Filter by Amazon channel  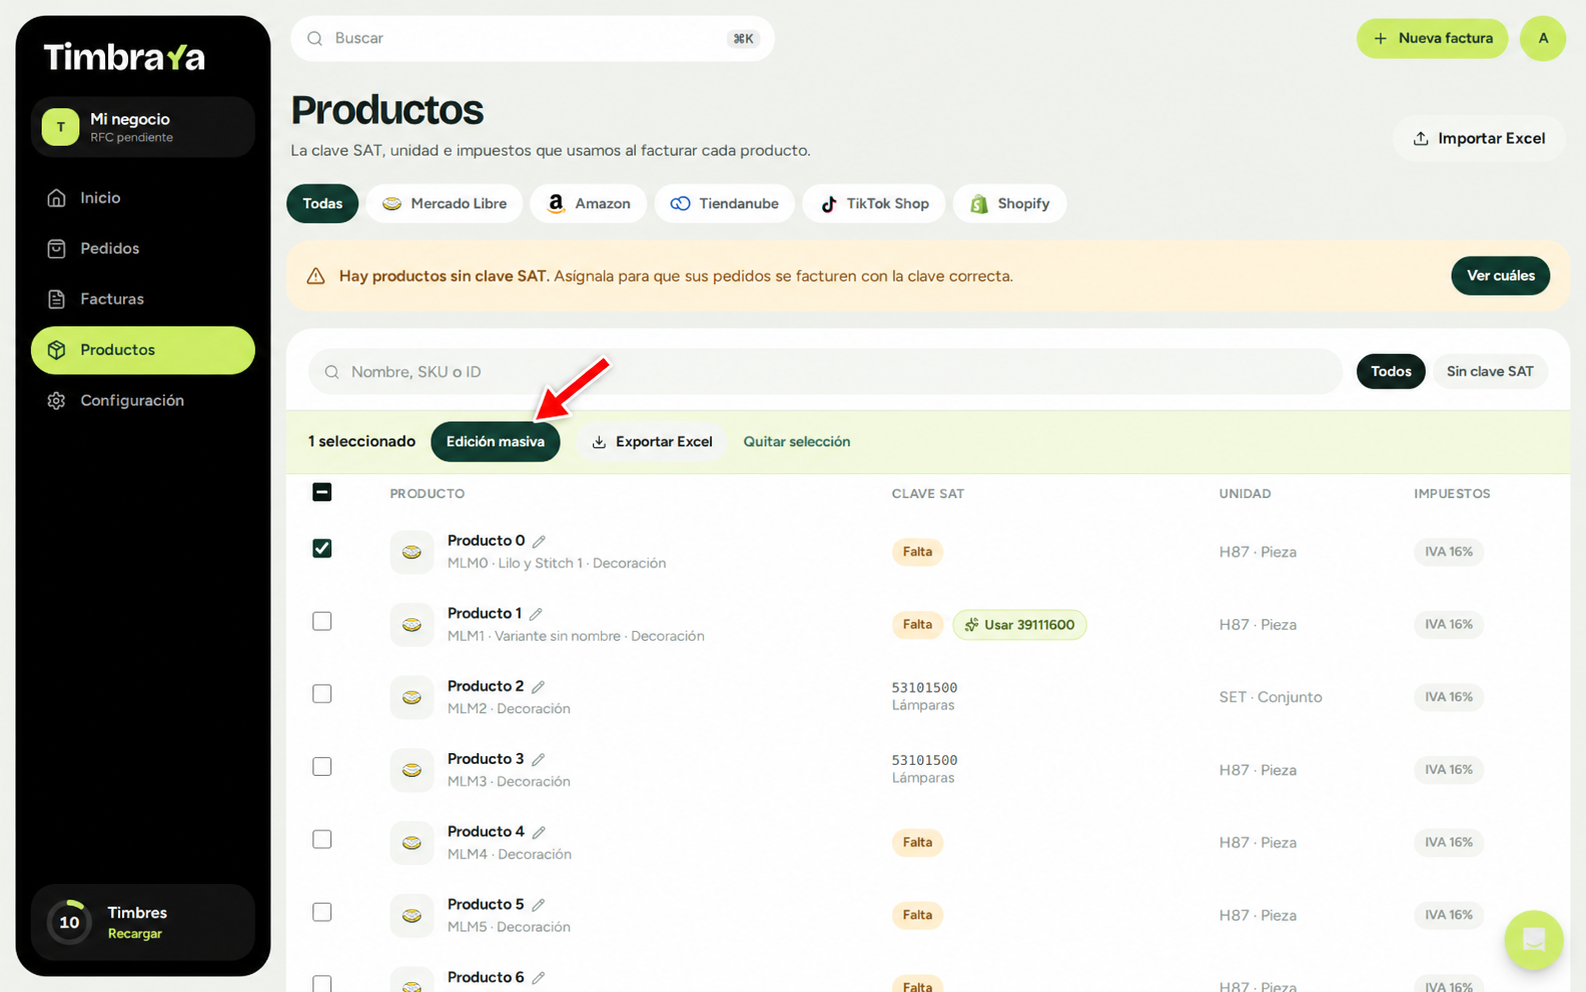pos(588,204)
